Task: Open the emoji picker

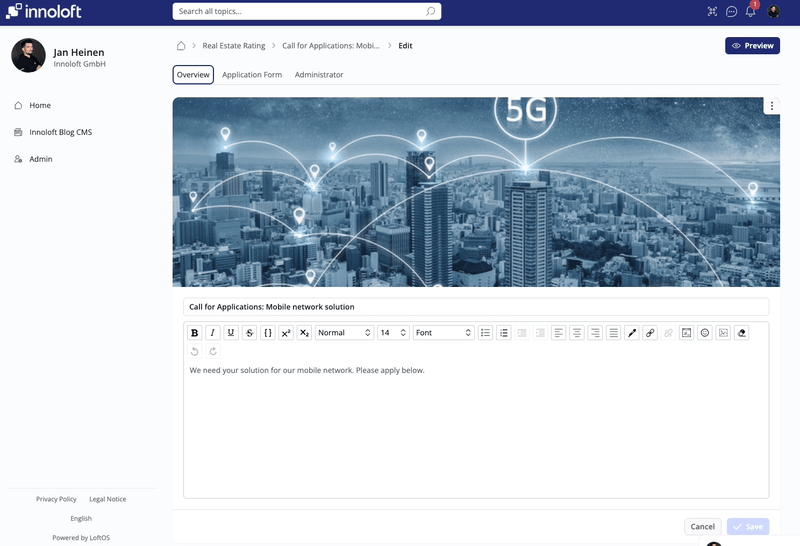Action: tap(705, 333)
